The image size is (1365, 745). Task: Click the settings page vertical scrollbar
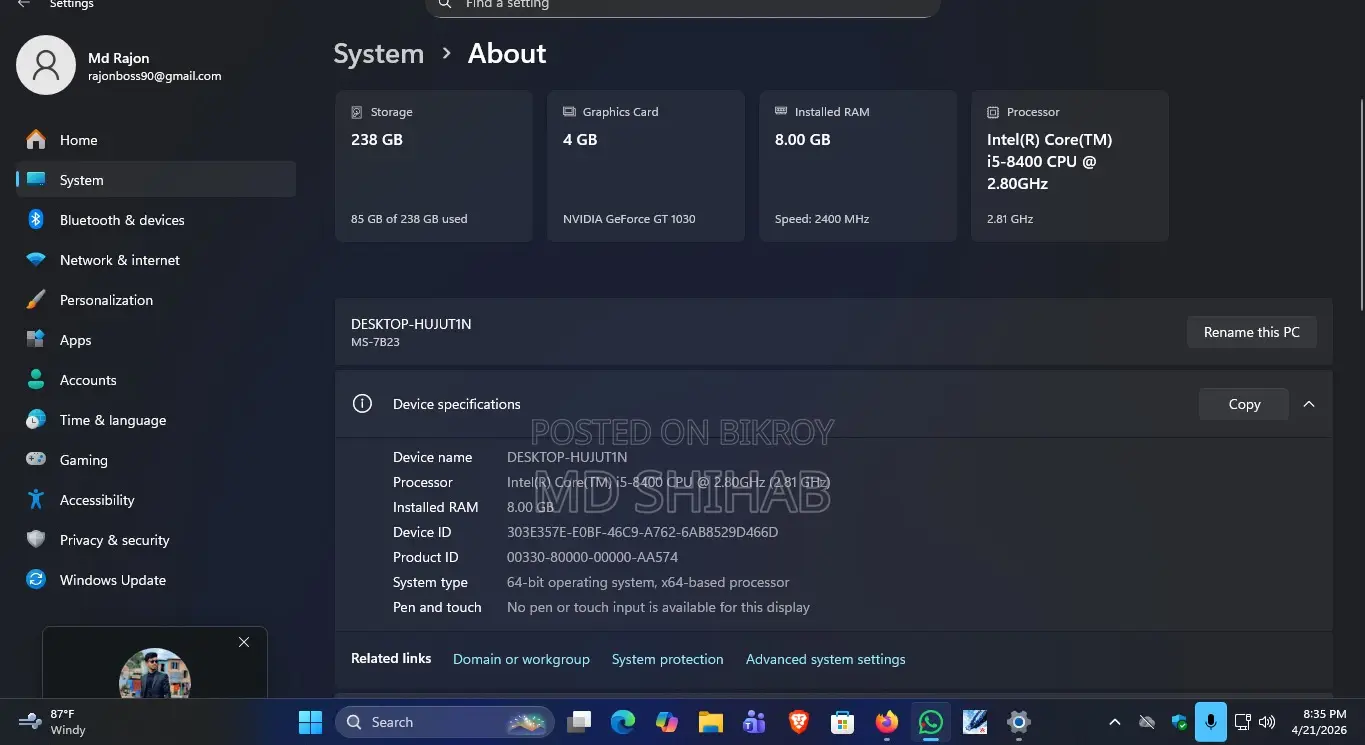(x=1360, y=205)
